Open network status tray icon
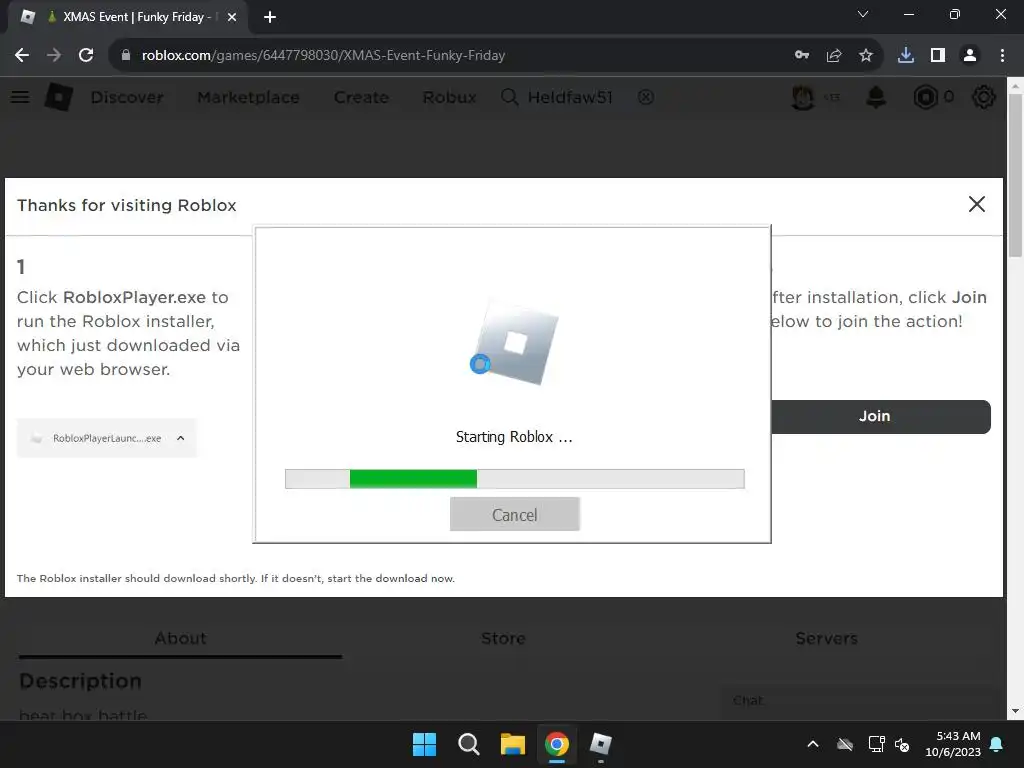Viewport: 1024px width, 768px height. 876,744
